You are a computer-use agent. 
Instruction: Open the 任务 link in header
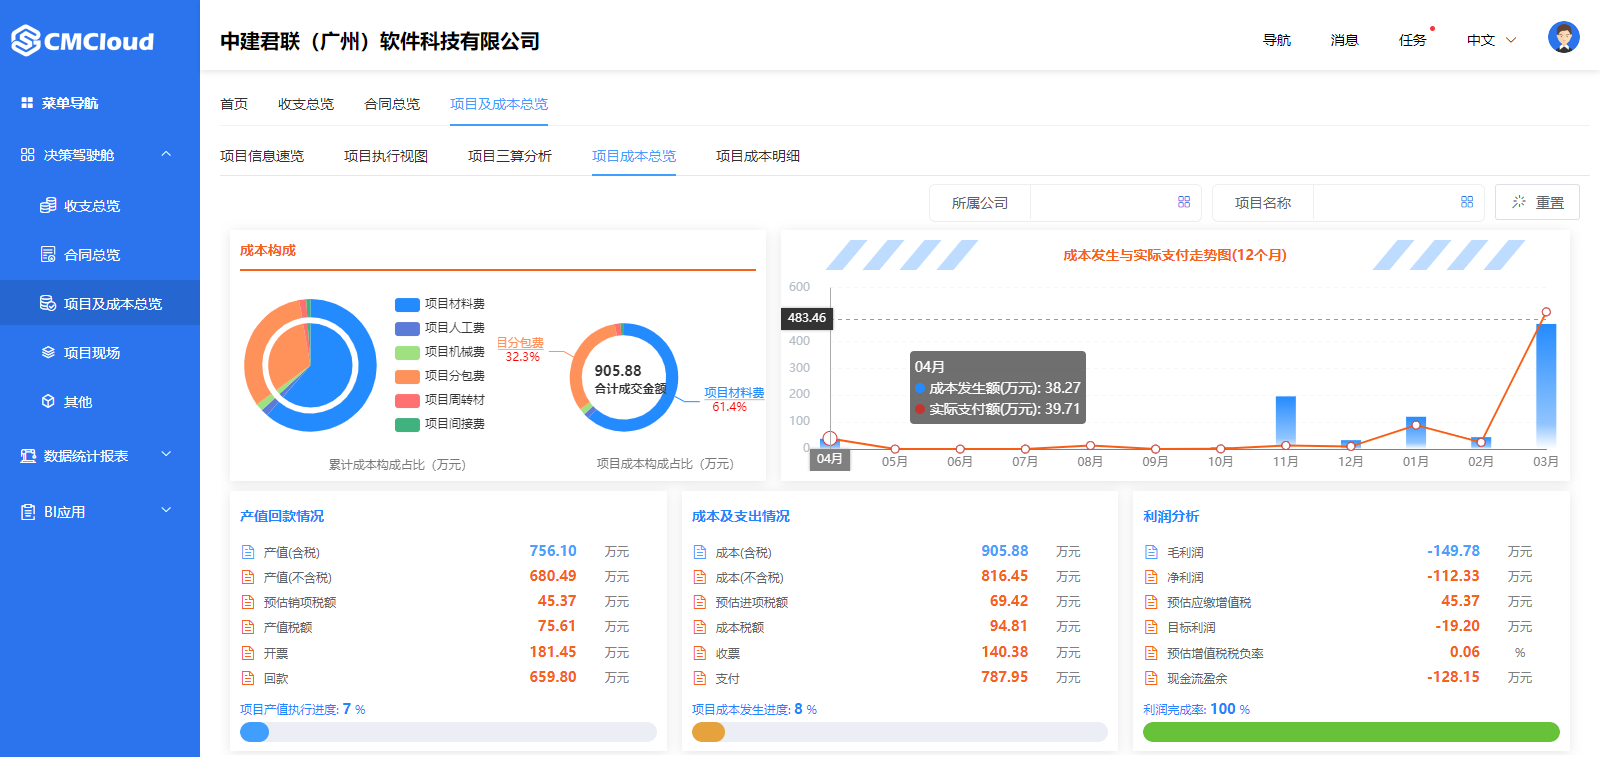(1412, 40)
